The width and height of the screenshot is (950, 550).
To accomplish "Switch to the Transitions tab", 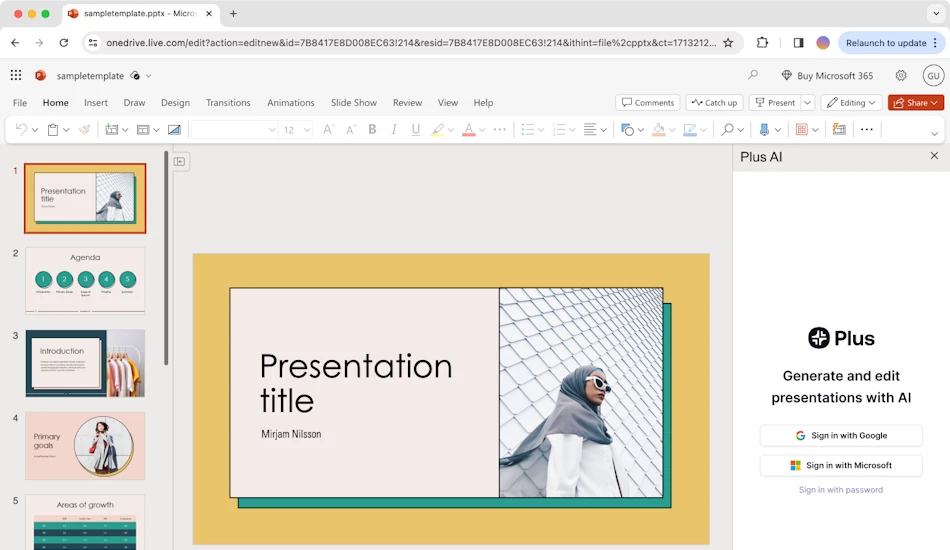I will (228, 102).
